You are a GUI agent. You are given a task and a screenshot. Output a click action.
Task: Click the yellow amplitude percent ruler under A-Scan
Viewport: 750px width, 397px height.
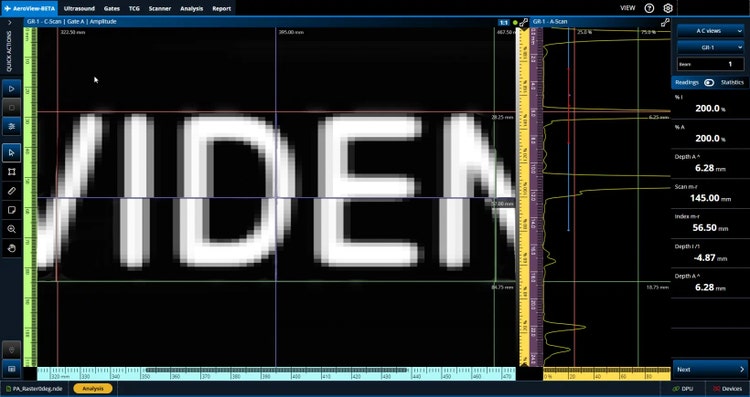coord(607,374)
